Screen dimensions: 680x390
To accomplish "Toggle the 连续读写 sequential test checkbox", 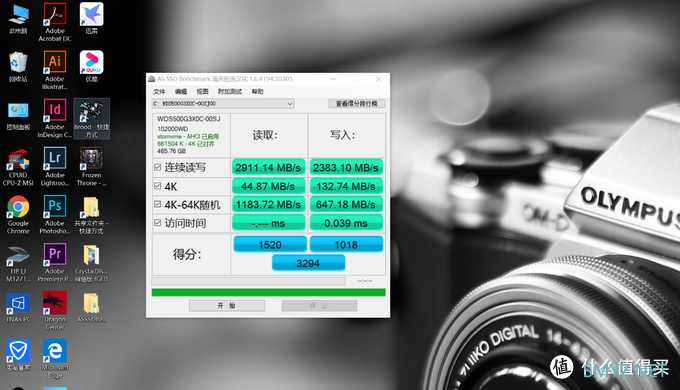I will pos(157,167).
